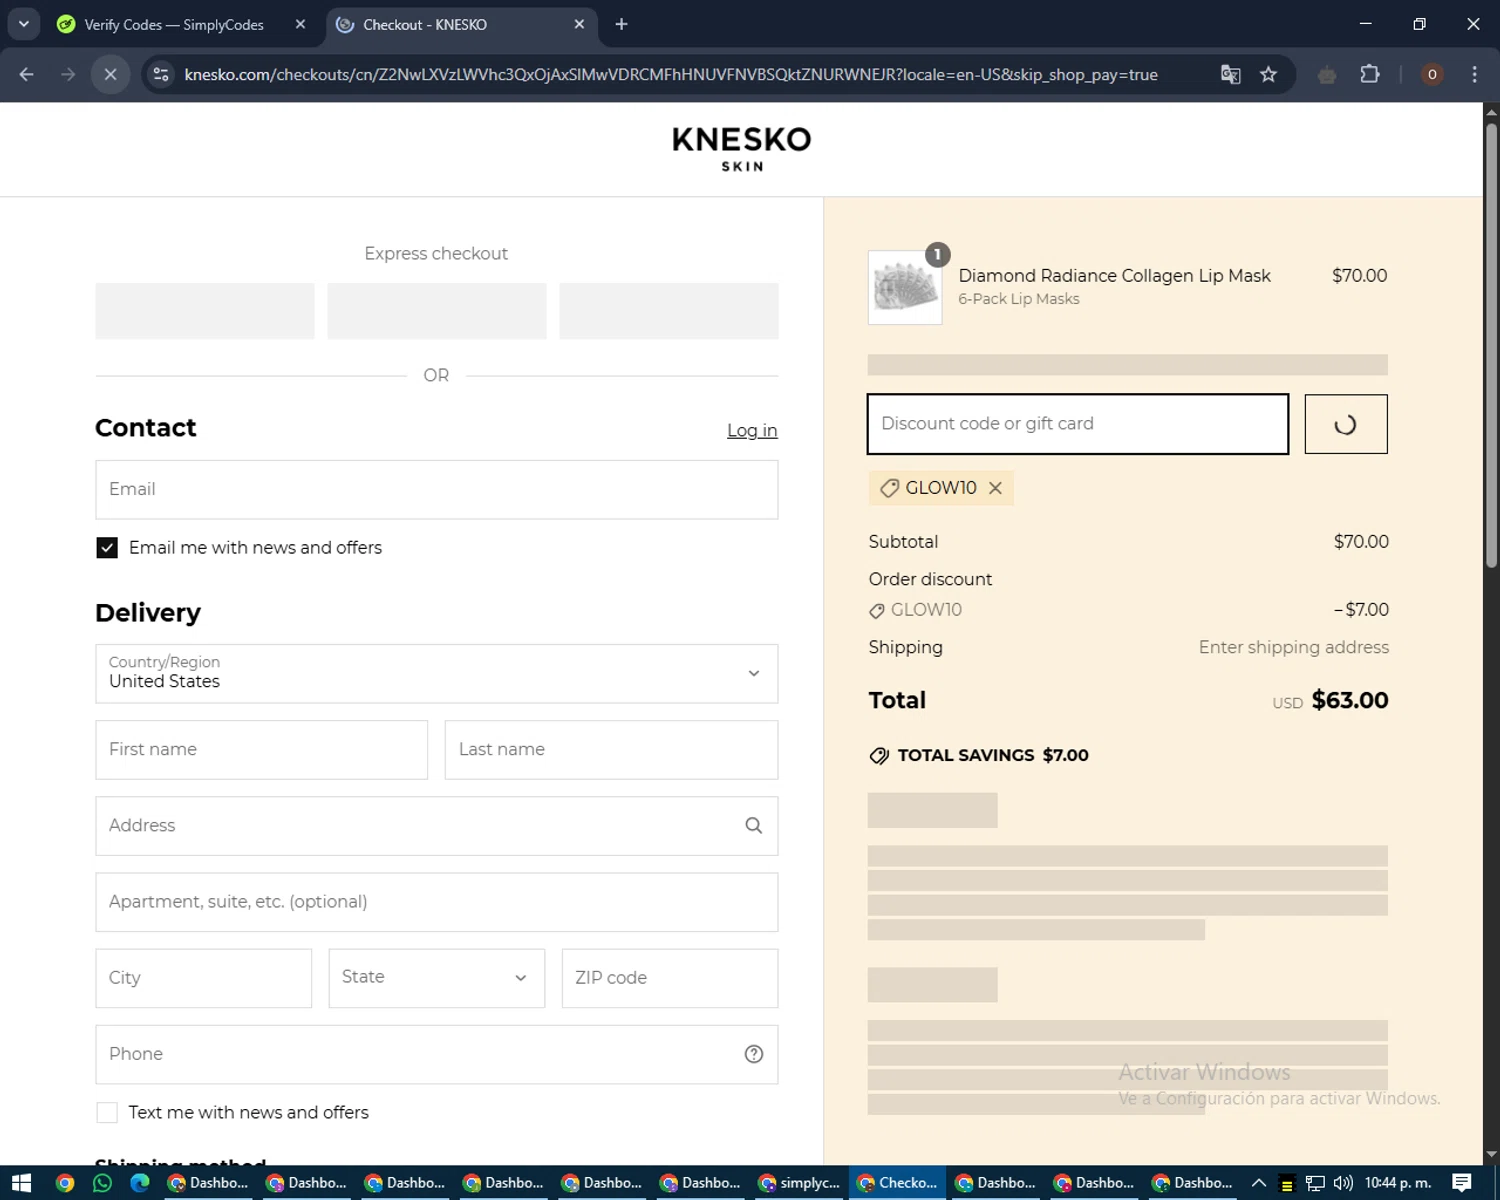Click the Enter shipping address text
This screenshot has height=1200, width=1500.
click(1294, 647)
